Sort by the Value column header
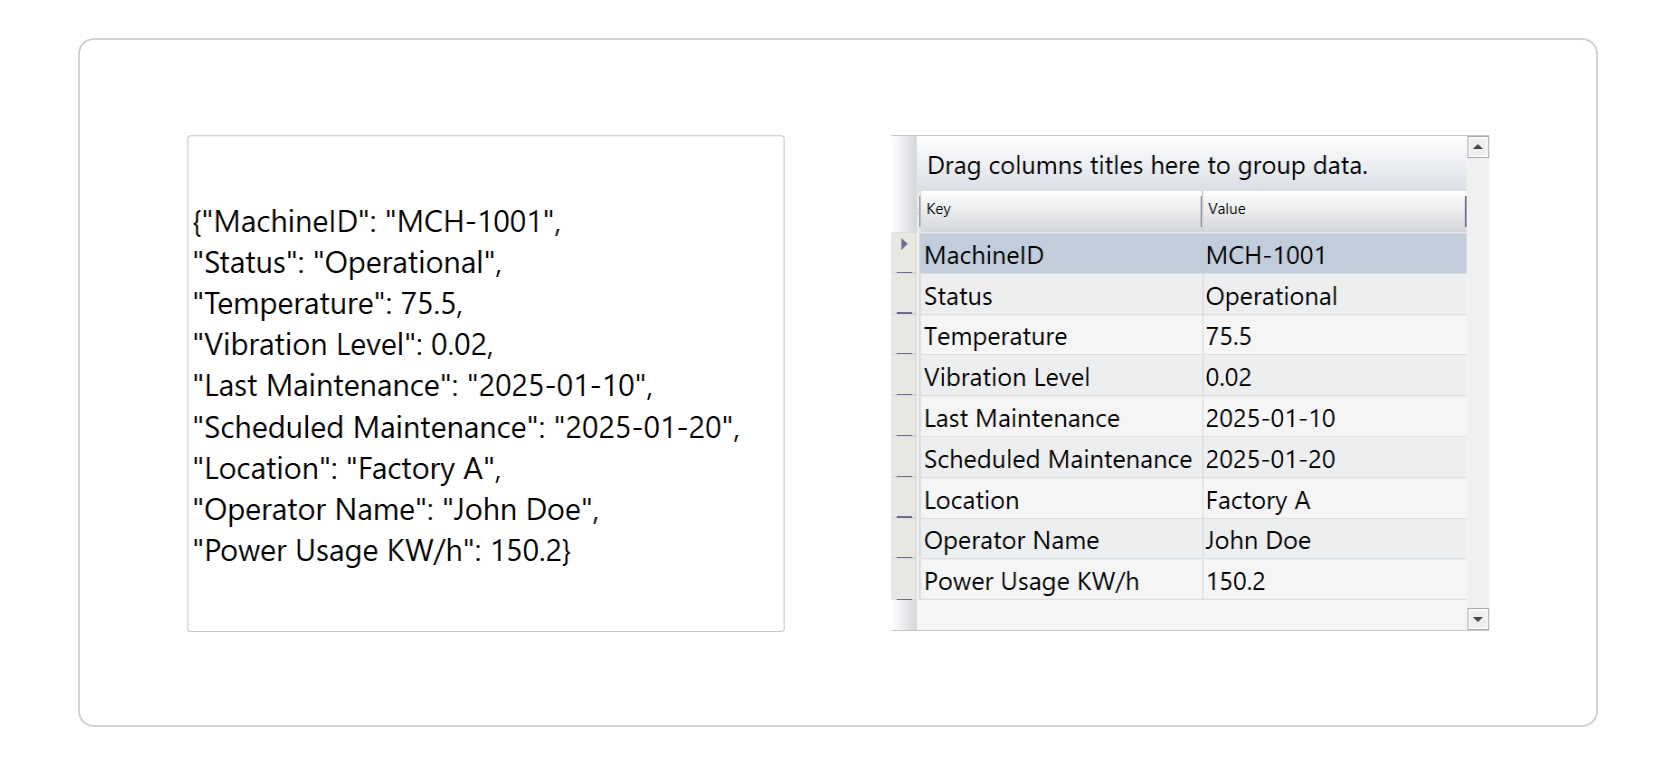1676x765 pixels. point(1332,210)
